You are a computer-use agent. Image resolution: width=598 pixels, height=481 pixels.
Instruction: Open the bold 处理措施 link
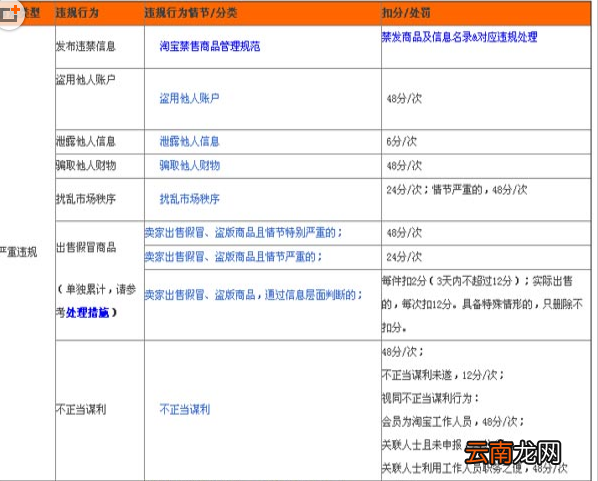click(x=87, y=313)
